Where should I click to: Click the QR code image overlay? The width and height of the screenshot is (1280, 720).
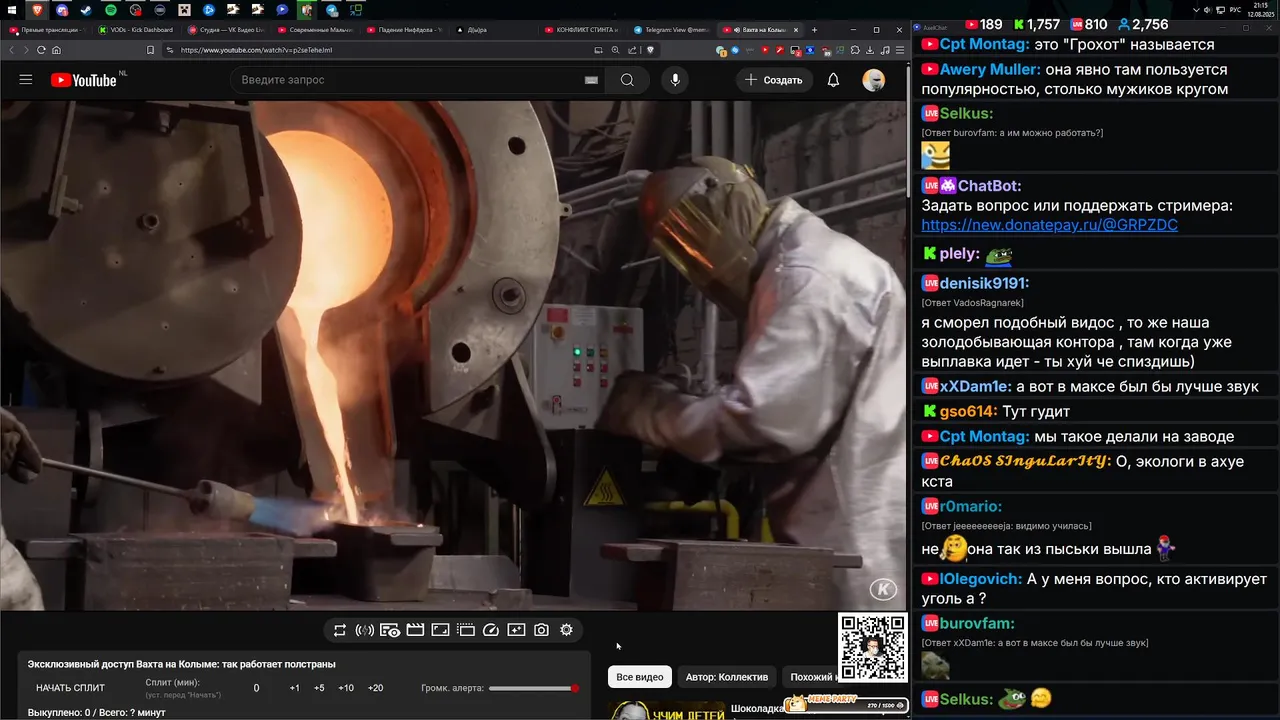tap(872, 646)
